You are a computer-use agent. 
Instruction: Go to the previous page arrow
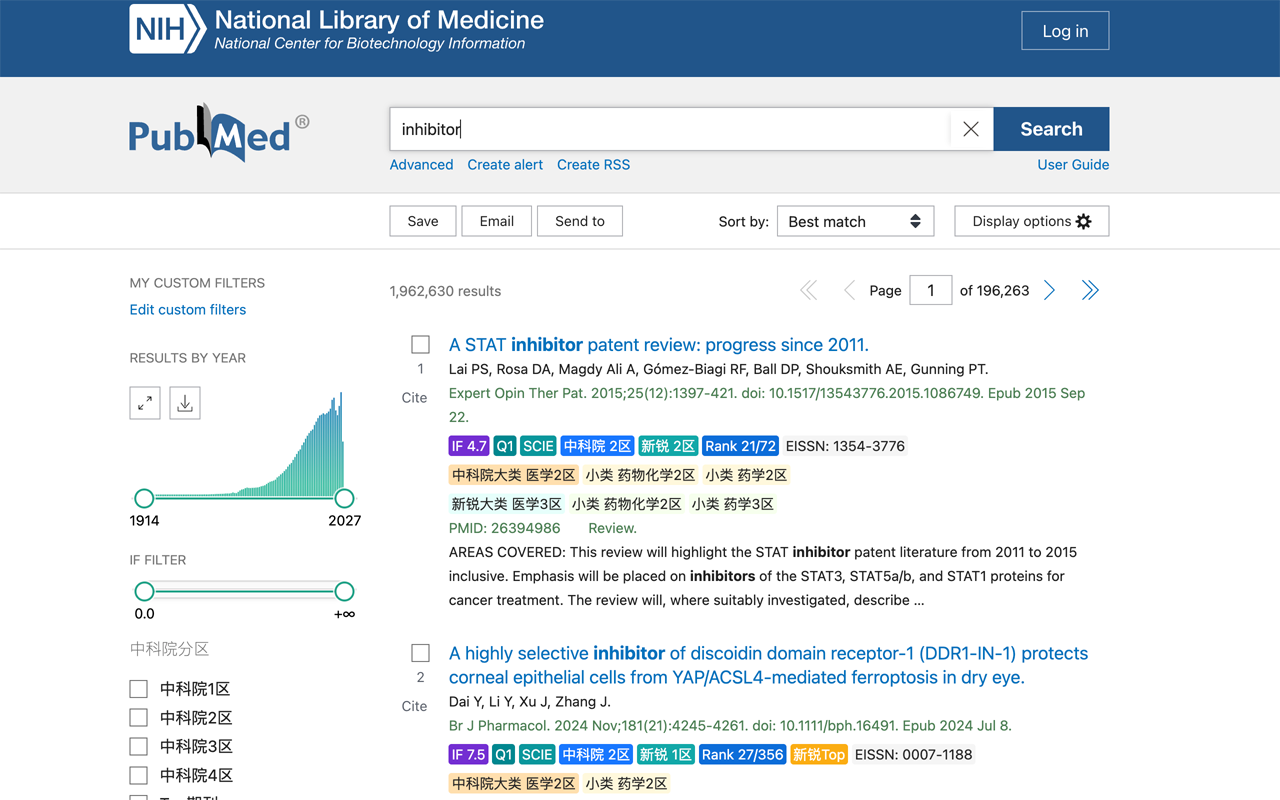(x=850, y=290)
